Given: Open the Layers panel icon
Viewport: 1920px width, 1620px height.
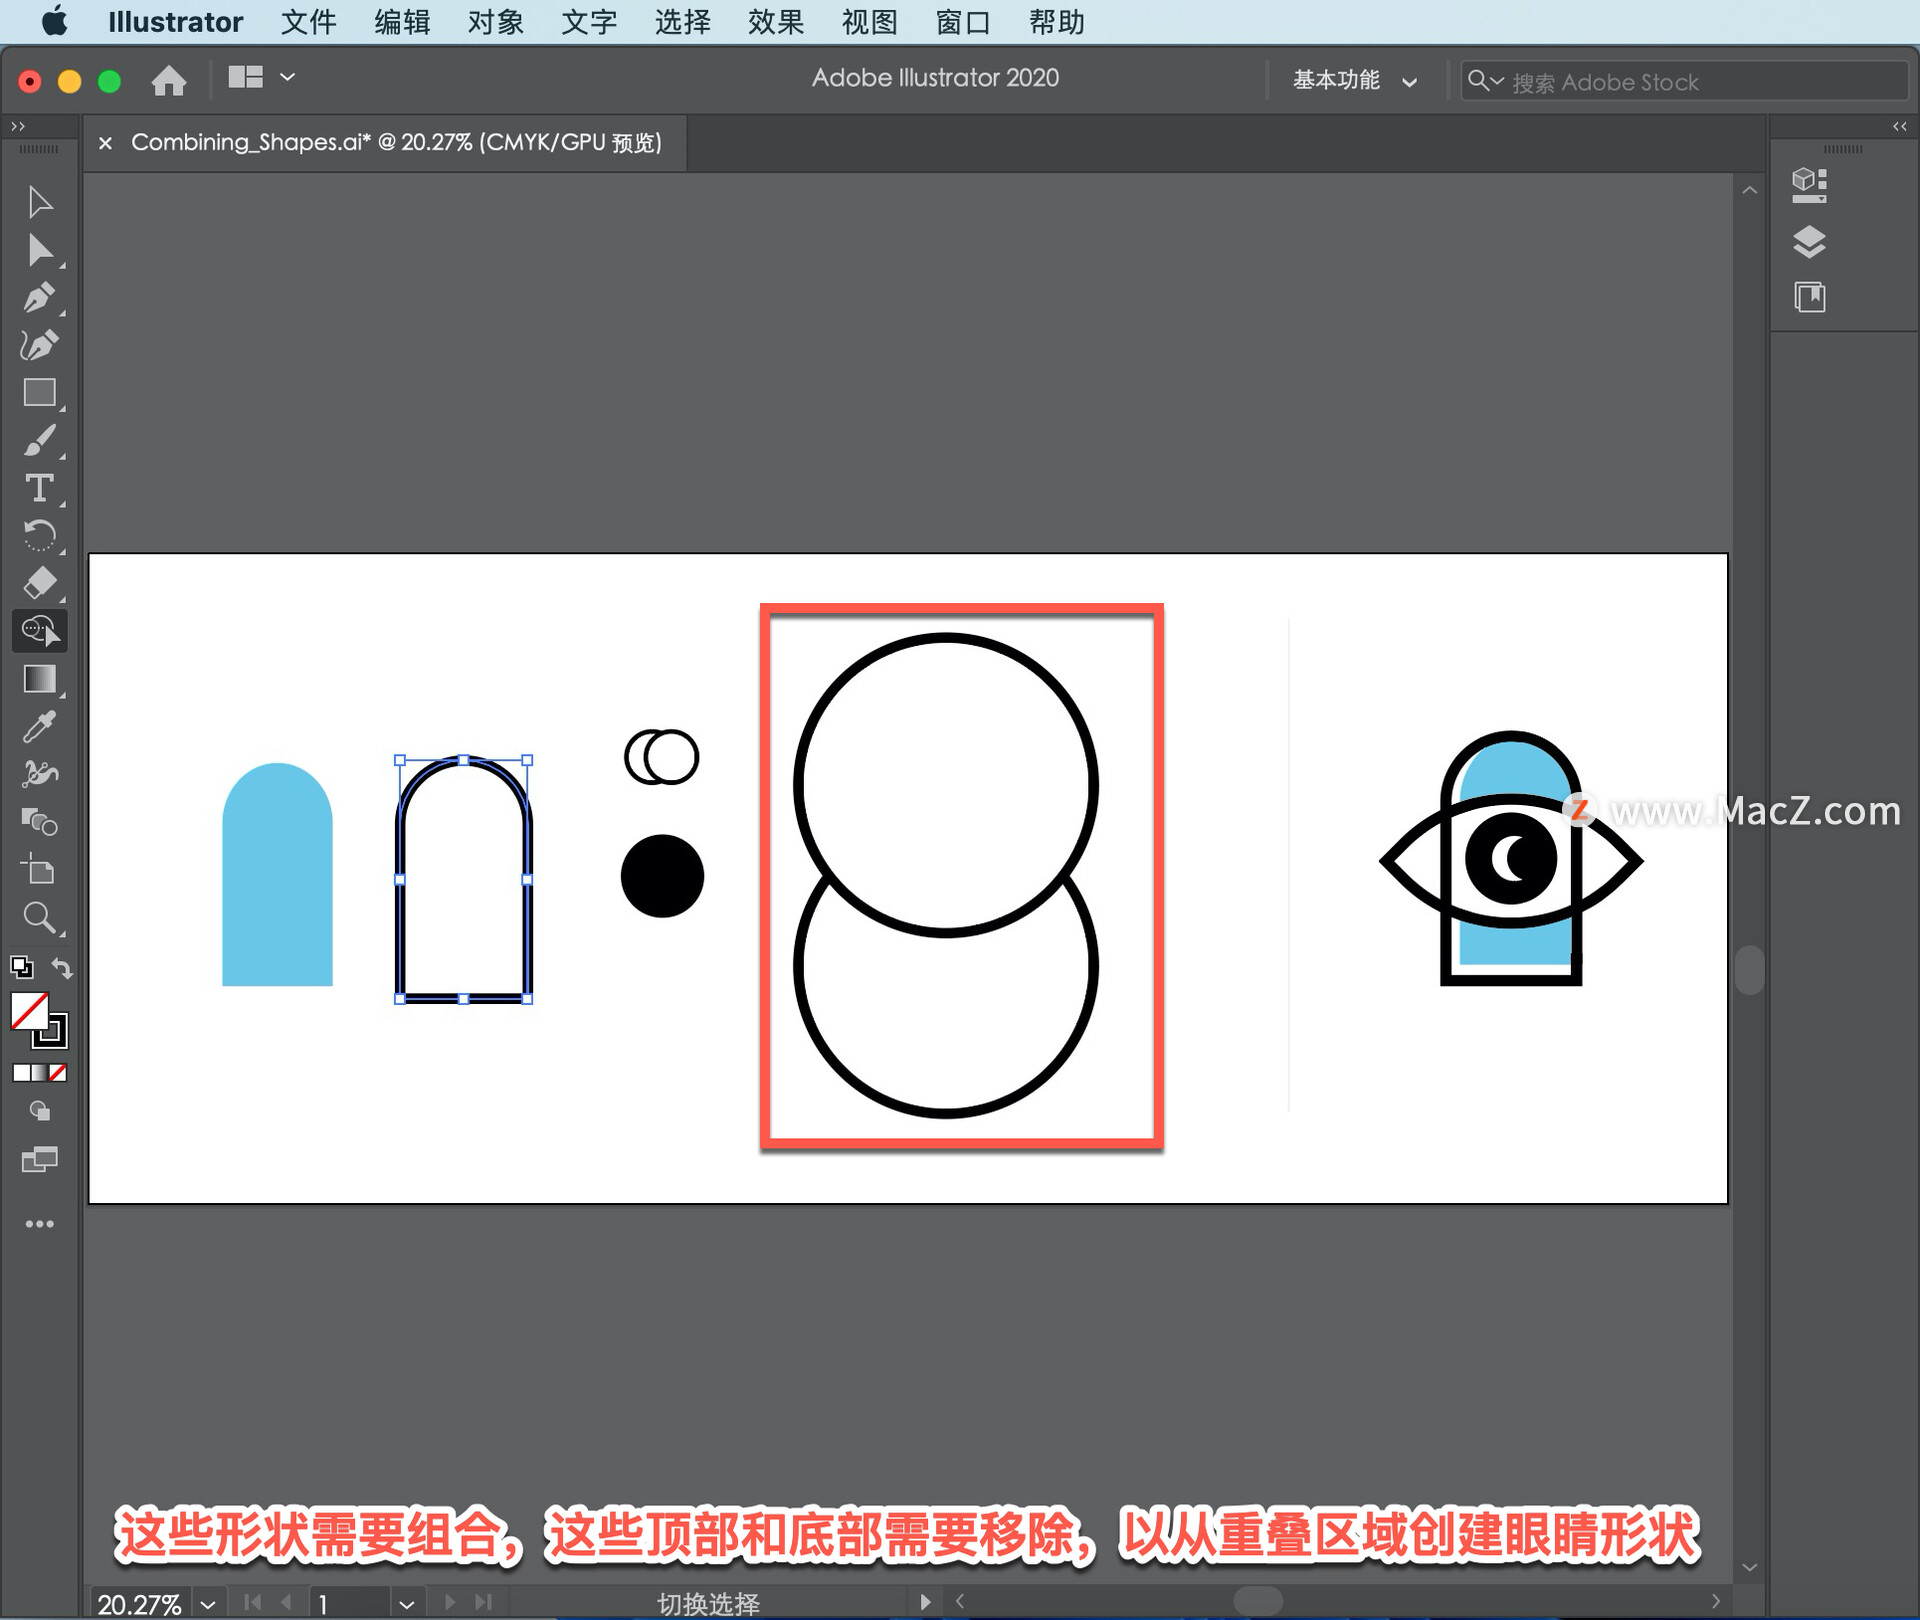Looking at the screenshot, I should point(1809,241).
